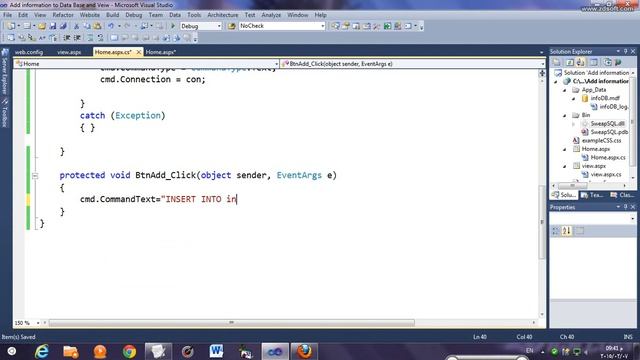Open the NoCheck combo box dropdown

tap(322, 26)
